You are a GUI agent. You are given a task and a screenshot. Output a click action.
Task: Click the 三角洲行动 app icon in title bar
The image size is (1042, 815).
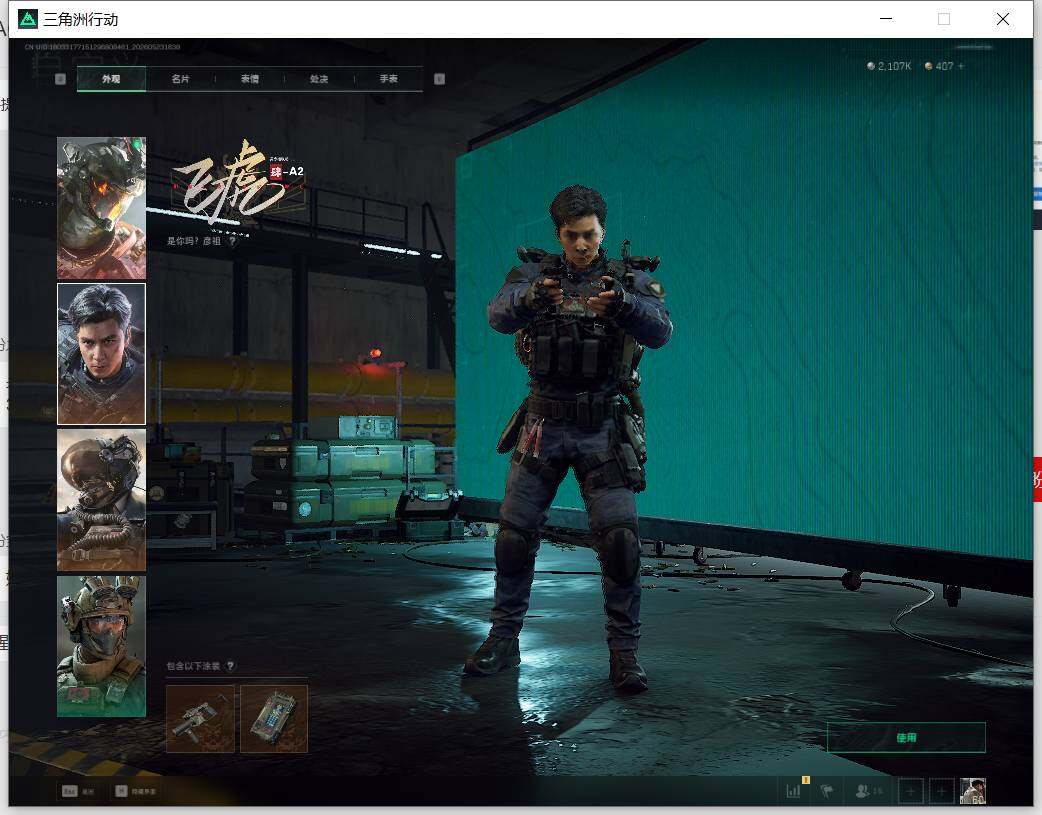point(28,19)
